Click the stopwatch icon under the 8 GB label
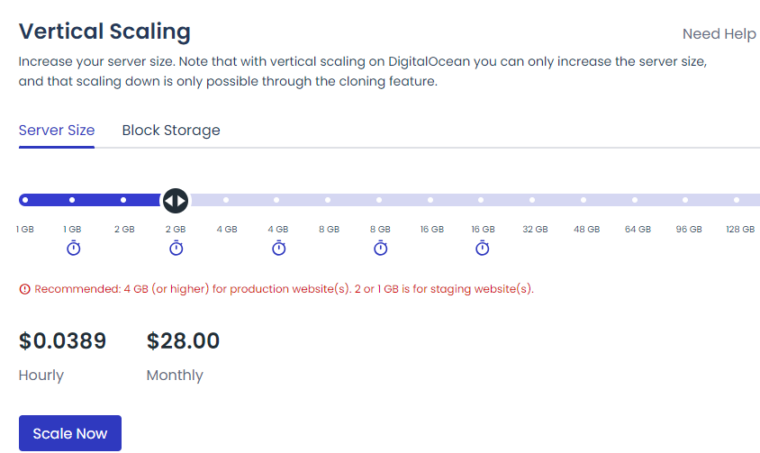 (x=380, y=248)
